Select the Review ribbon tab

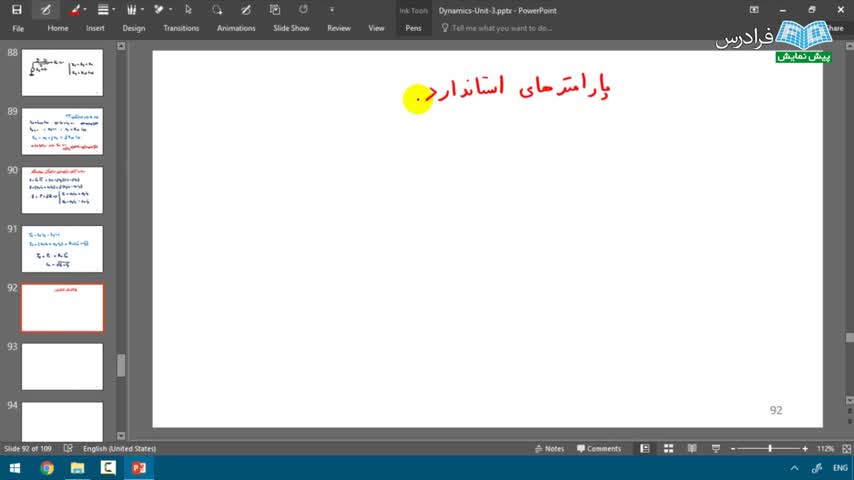(x=339, y=28)
